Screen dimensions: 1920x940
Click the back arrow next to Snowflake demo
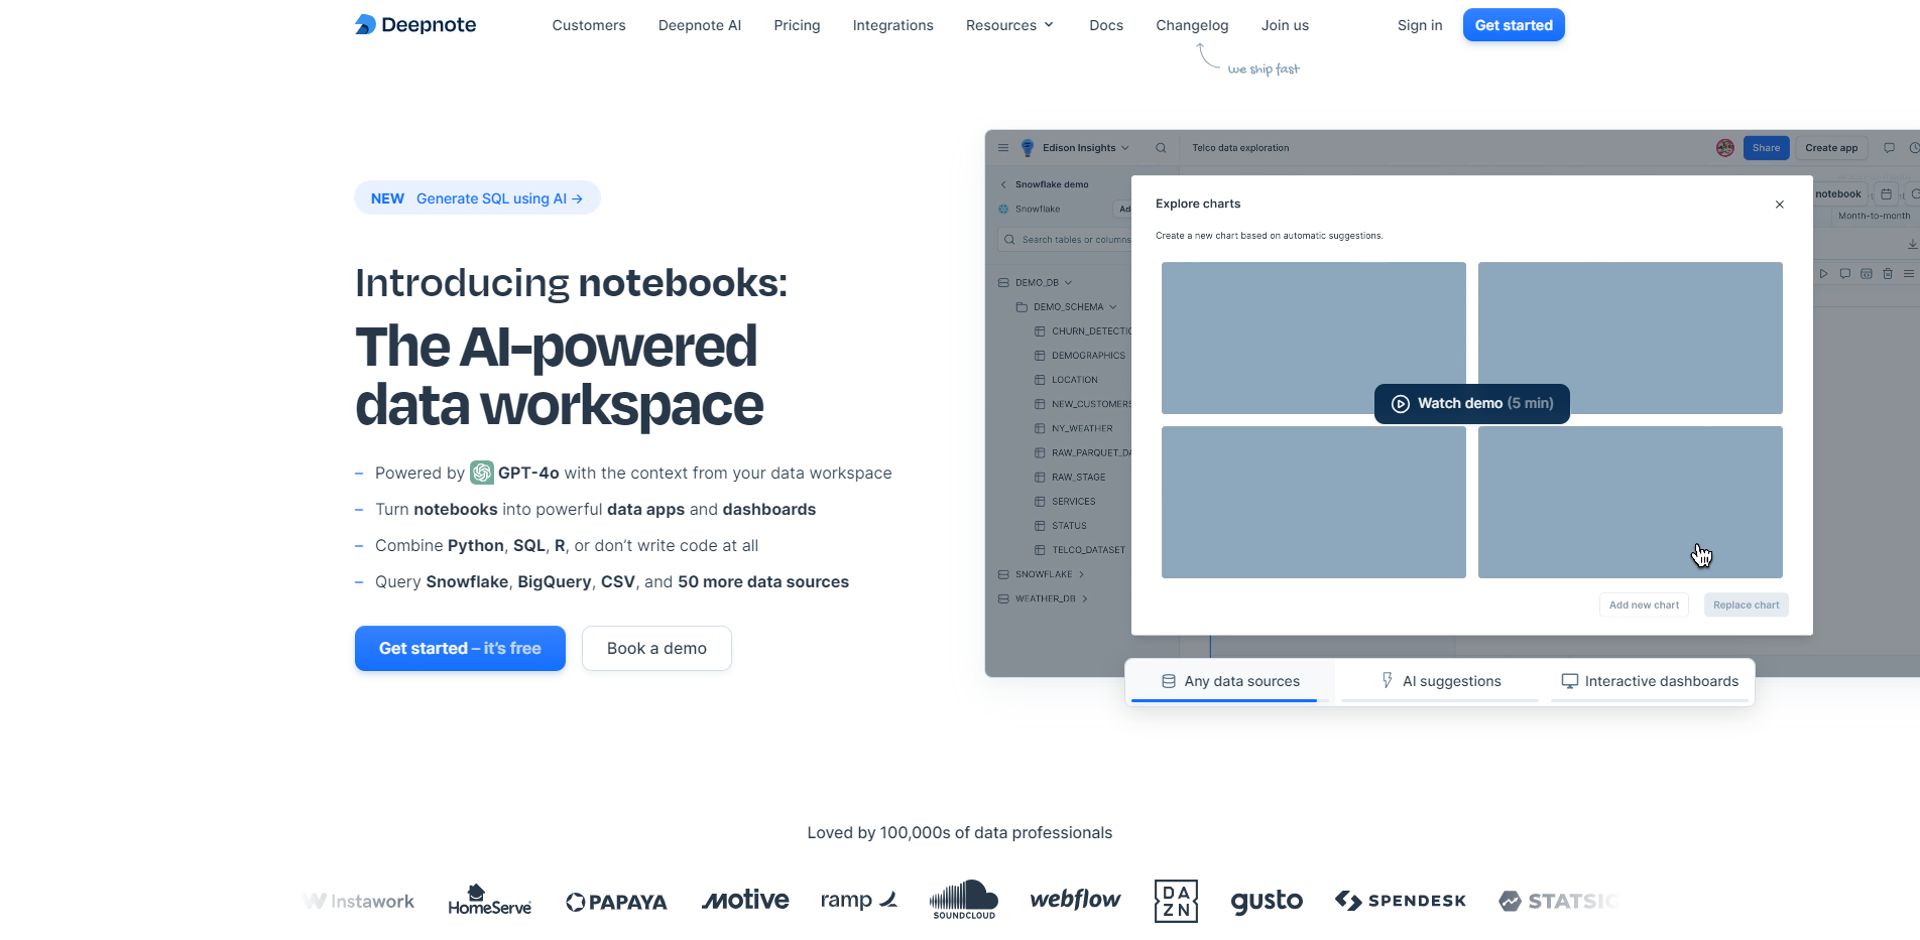click(x=1003, y=185)
